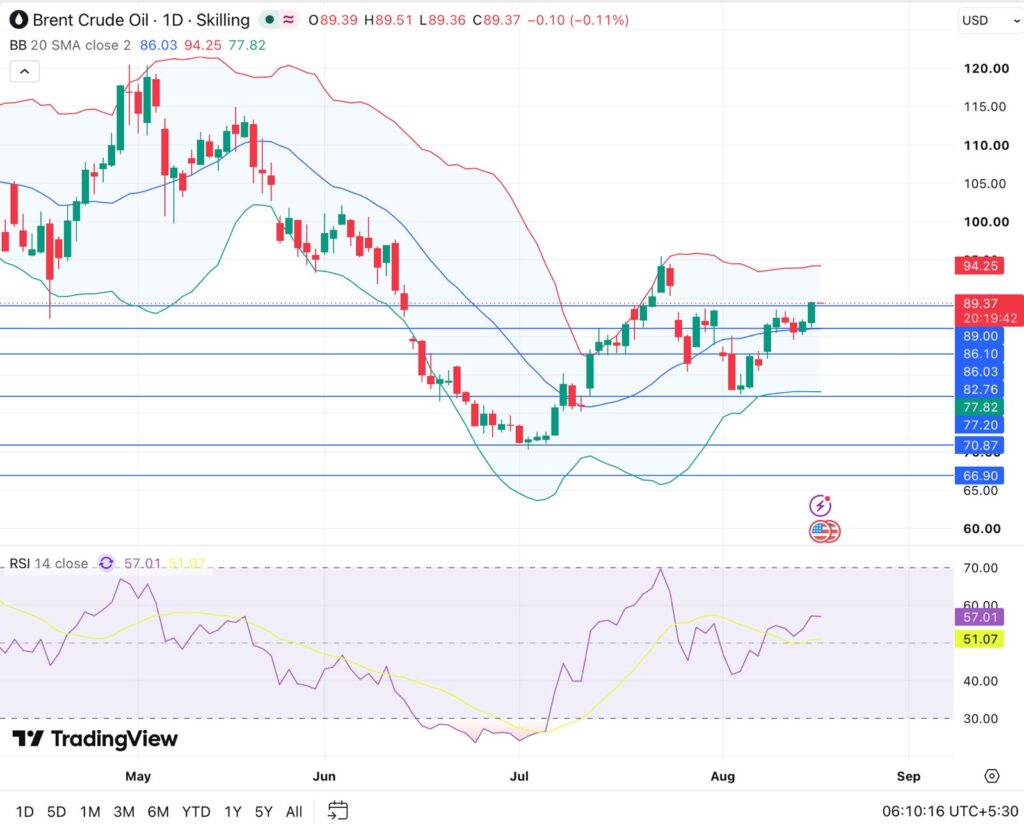
Task: Click the Sep label on time axis
Action: [908, 776]
